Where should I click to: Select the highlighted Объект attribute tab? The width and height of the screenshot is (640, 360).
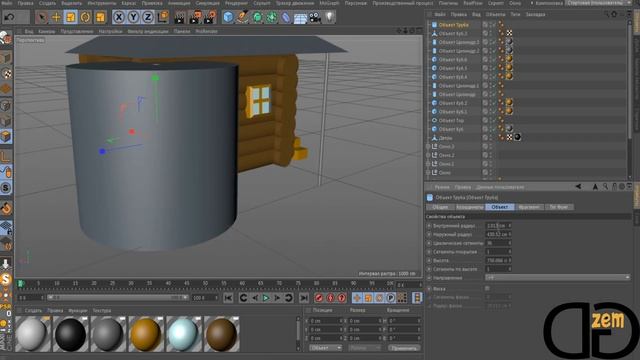coord(500,207)
